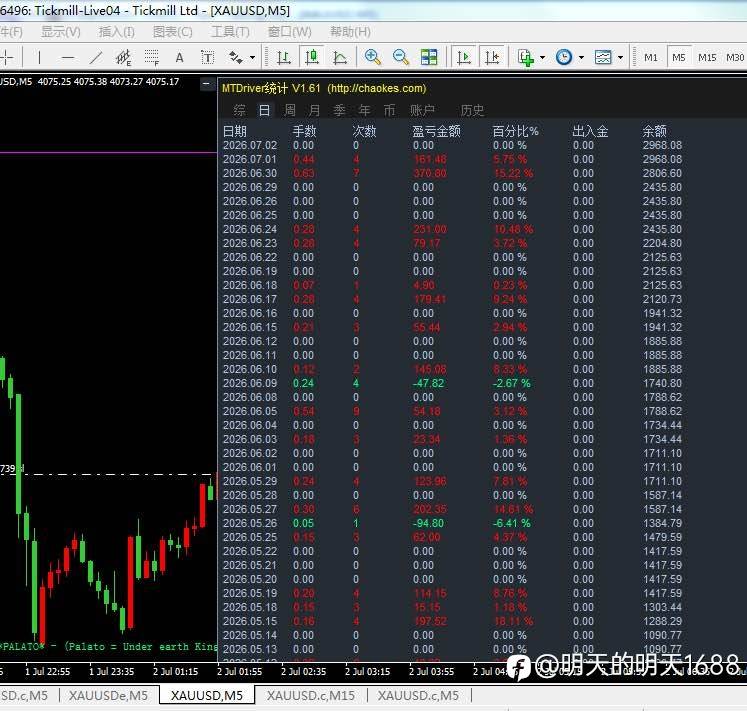Switch chart to candlestick mode
Image resolution: width=747 pixels, height=711 pixels.
(x=312, y=58)
